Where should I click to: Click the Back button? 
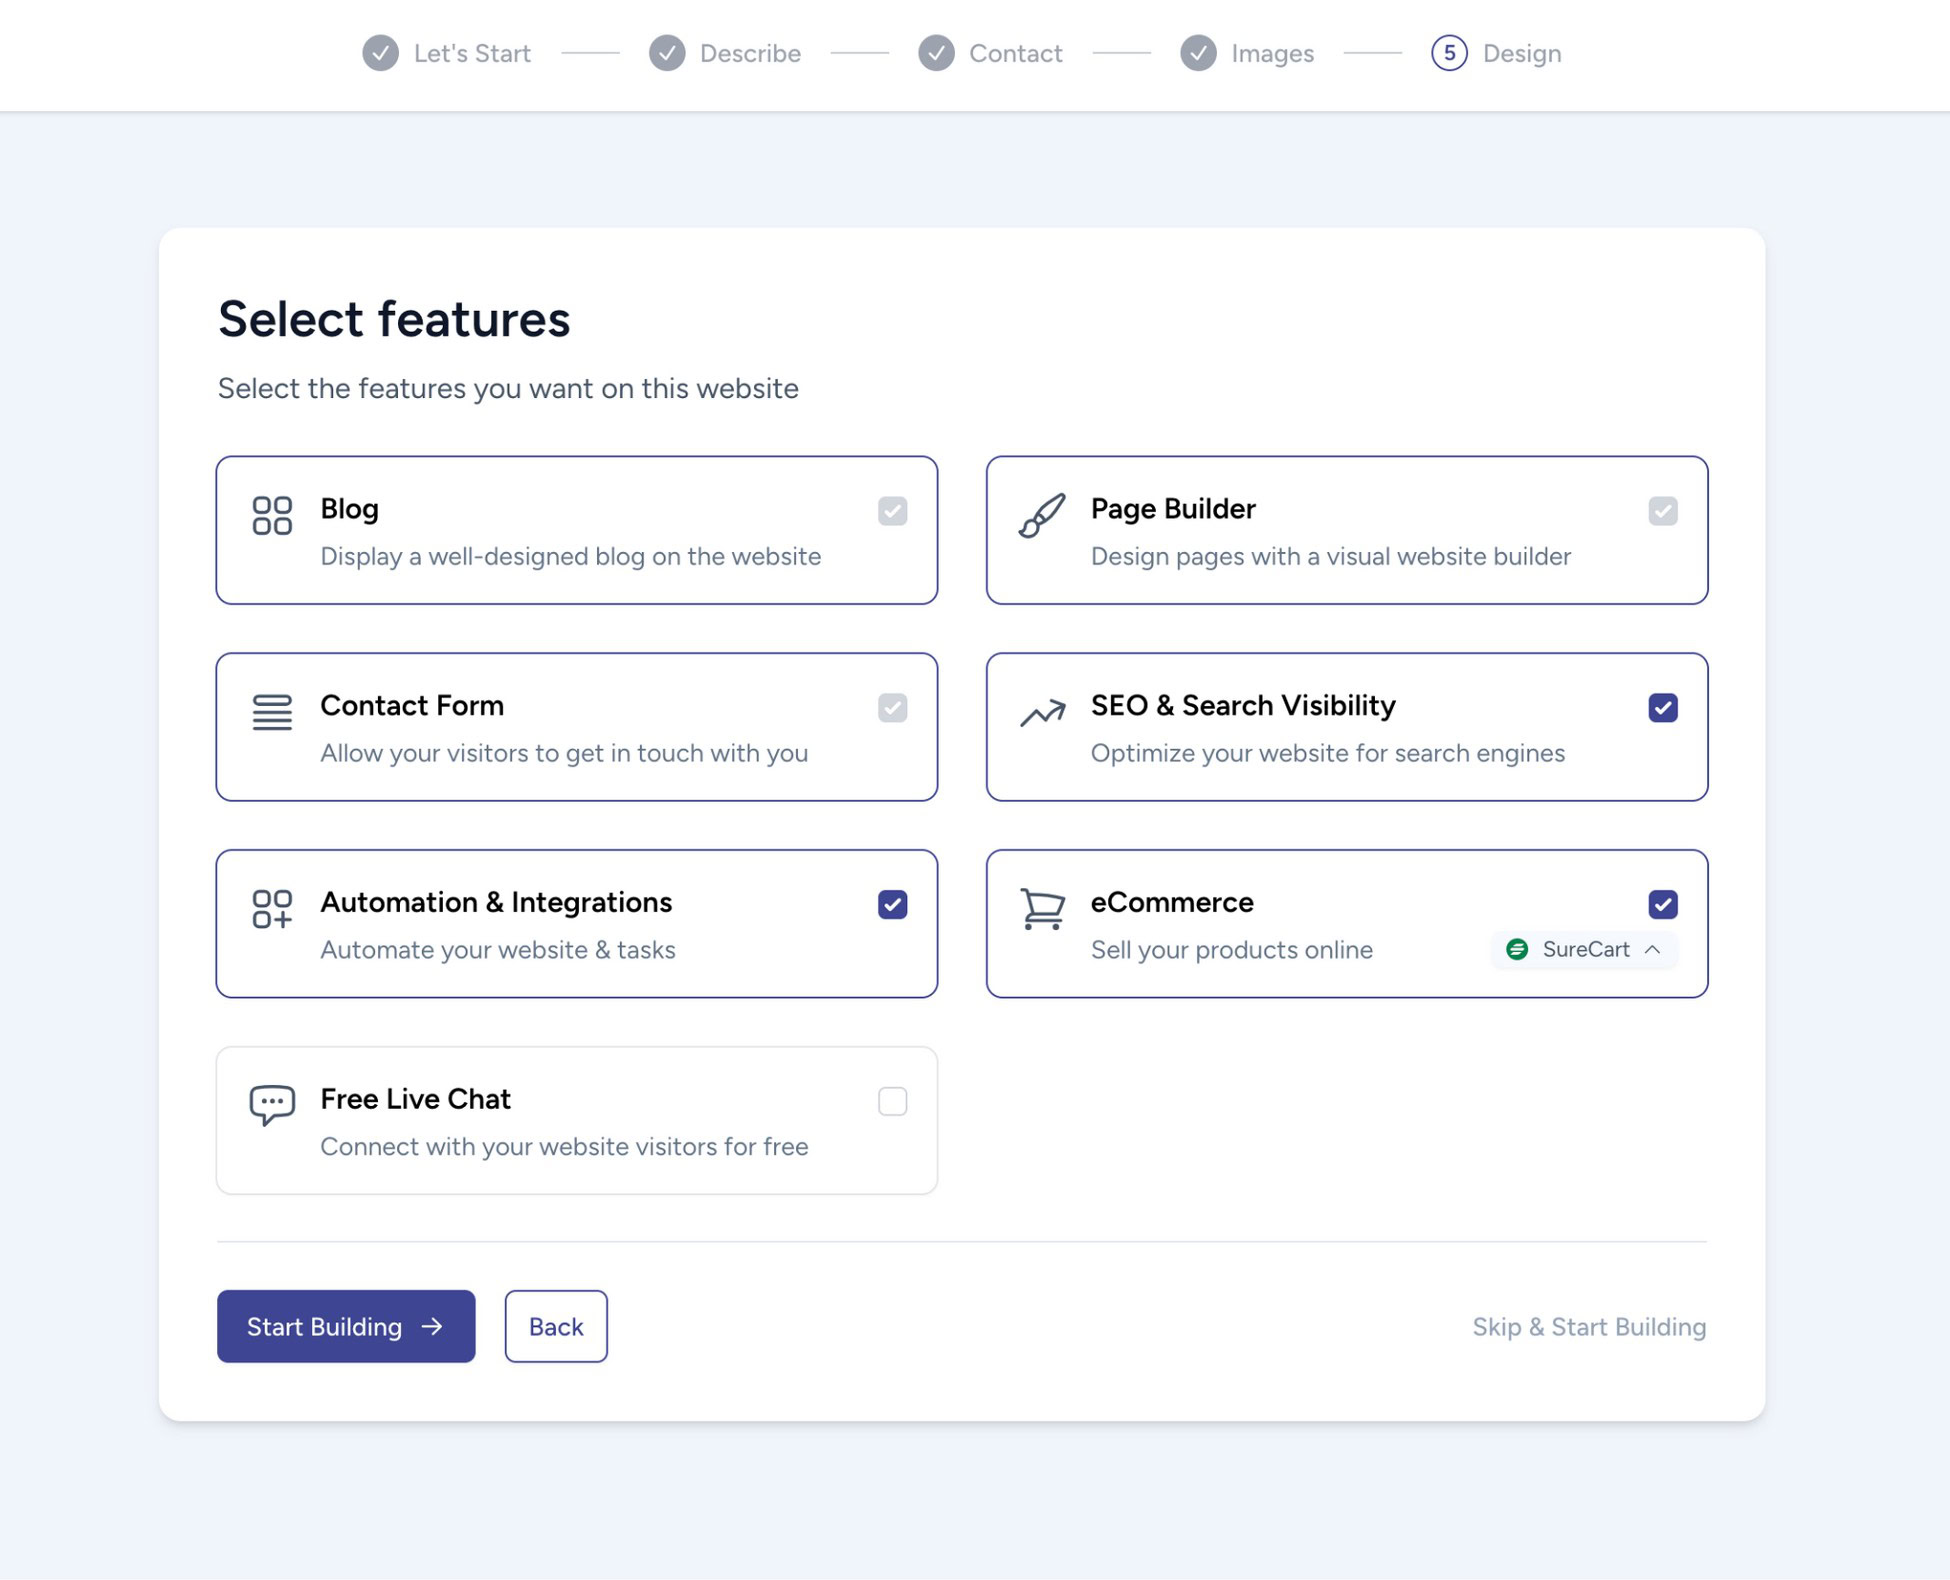pyautogui.click(x=556, y=1327)
